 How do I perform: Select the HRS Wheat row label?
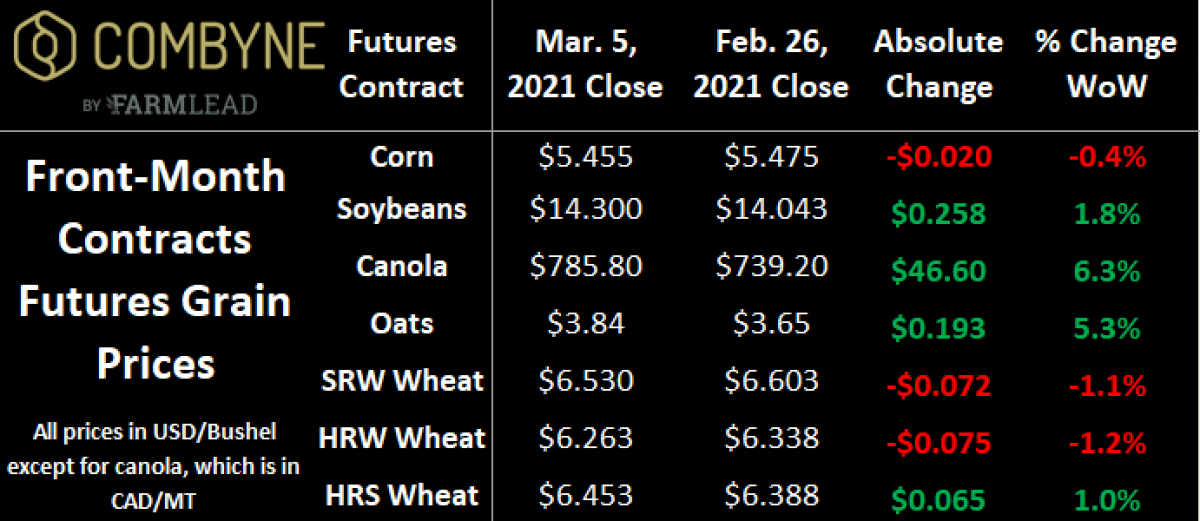401,494
